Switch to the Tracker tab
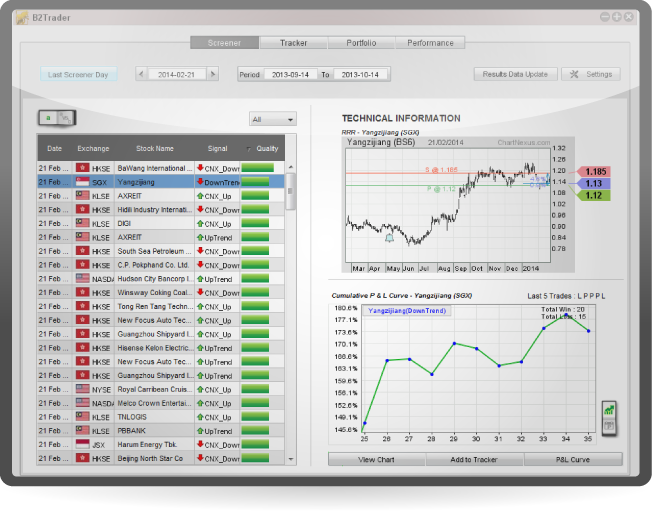 (293, 43)
